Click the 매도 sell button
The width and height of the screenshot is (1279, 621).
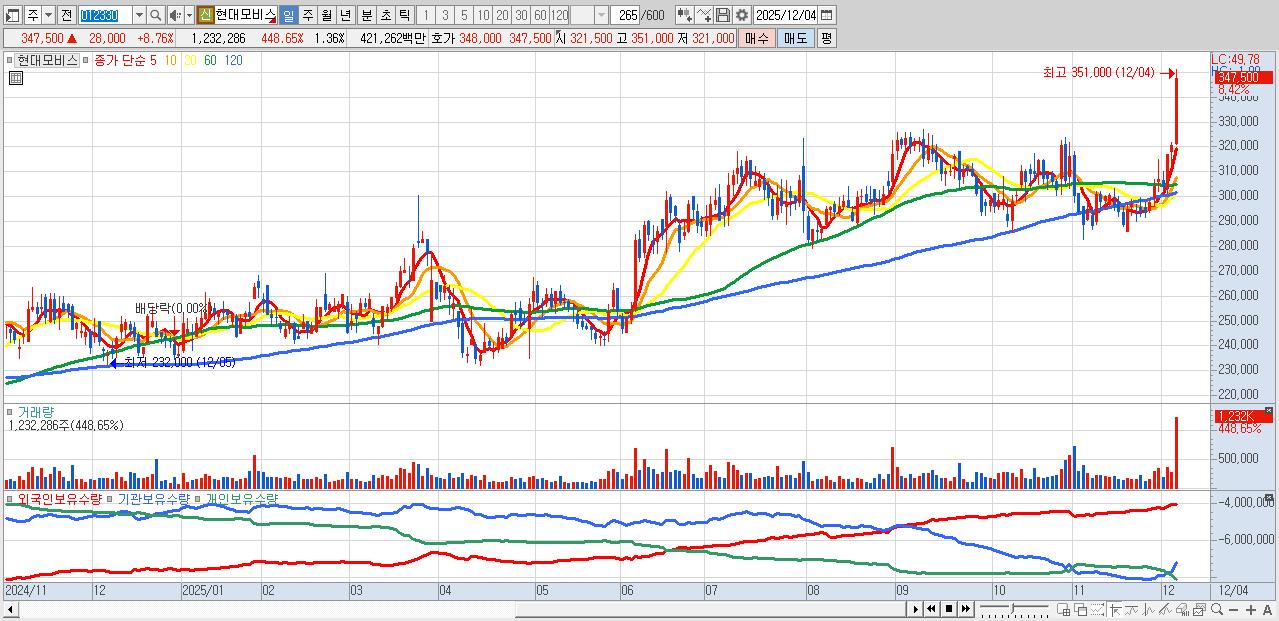pos(795,38)
